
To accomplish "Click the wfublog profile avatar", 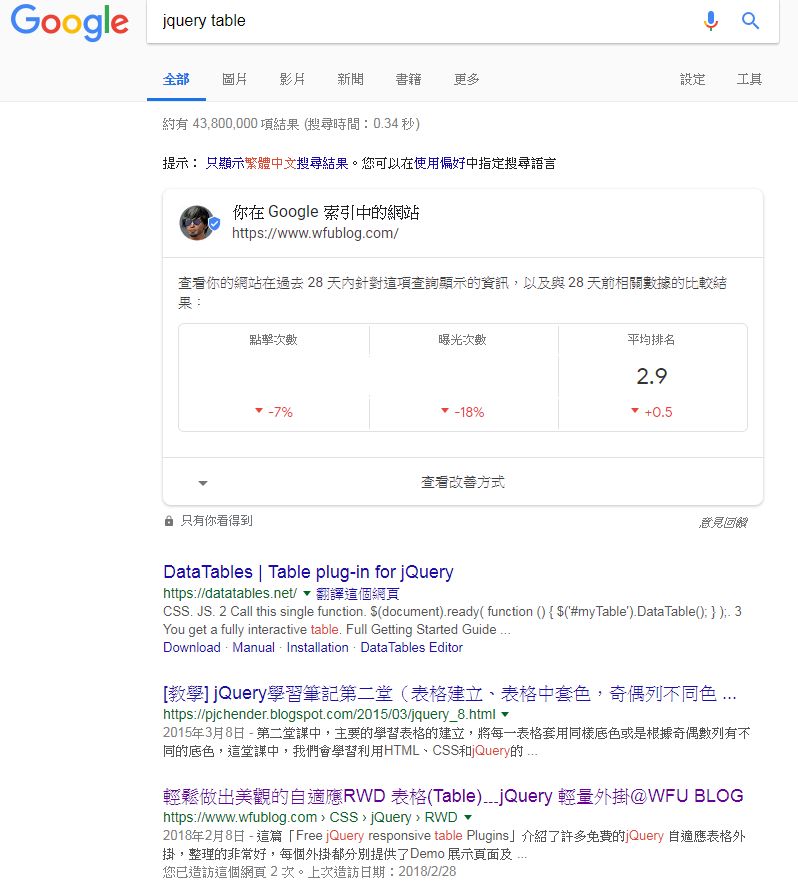I will 197,222.
